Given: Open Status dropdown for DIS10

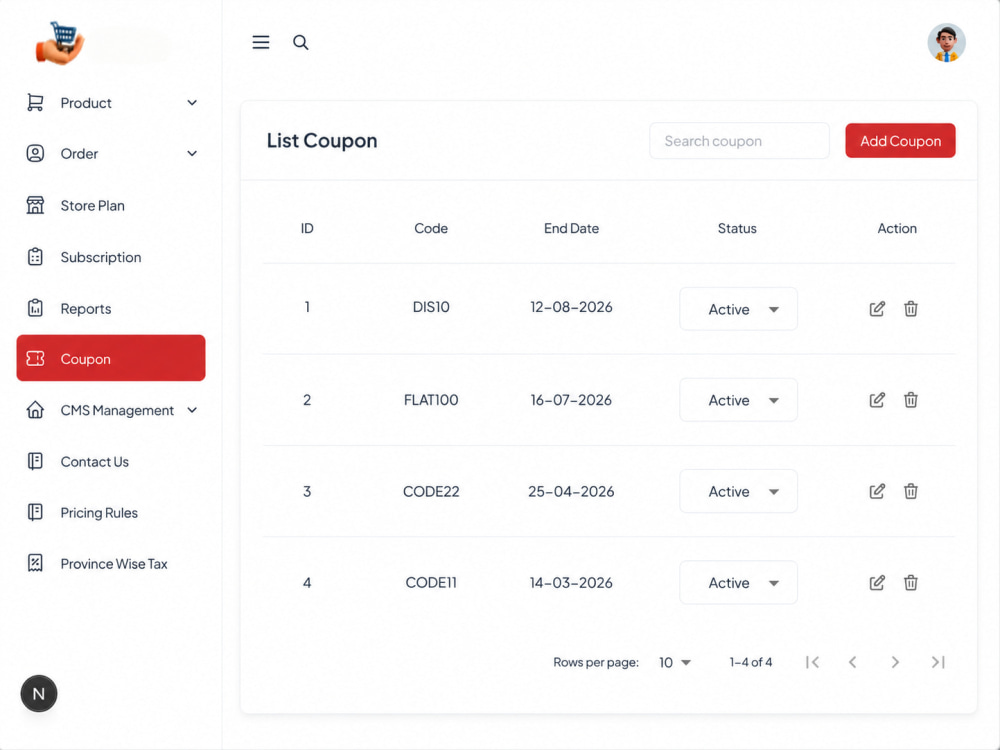Looking at the screenshot, I should (739, 309).
